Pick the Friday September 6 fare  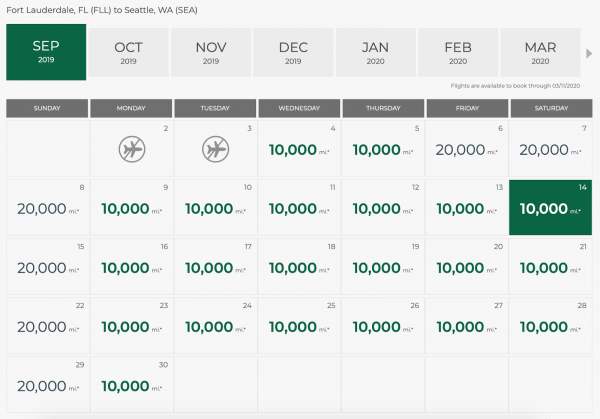[x=467, y=150]
